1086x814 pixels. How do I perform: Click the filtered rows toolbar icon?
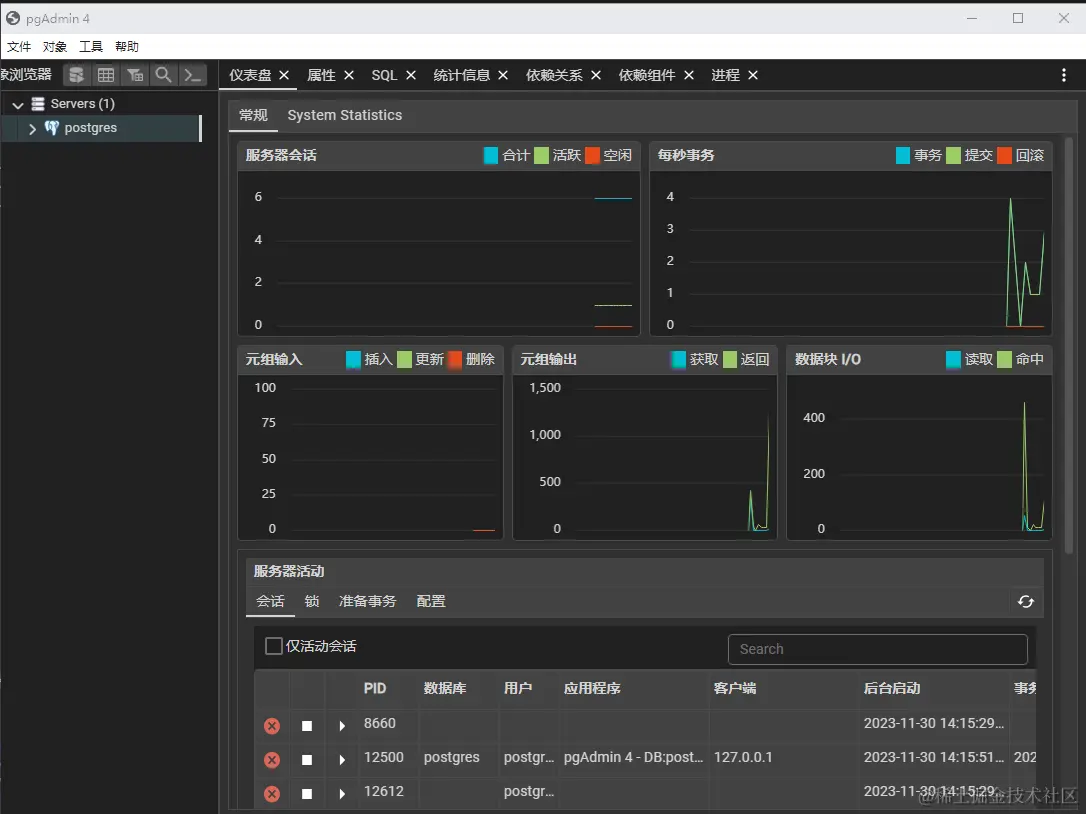135,75
